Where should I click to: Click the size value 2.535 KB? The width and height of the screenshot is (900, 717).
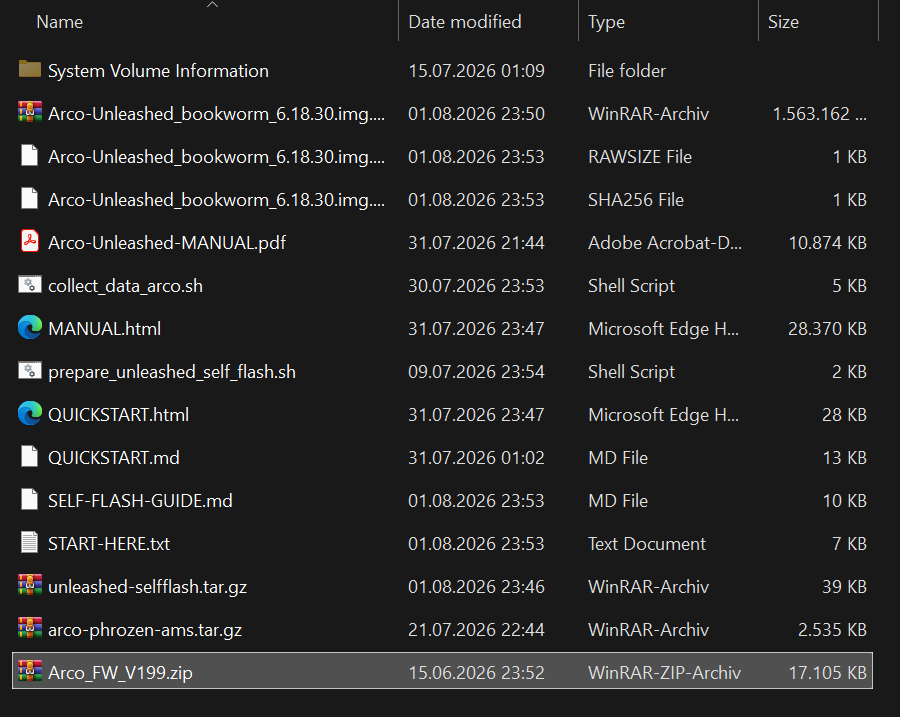(832, 630)
